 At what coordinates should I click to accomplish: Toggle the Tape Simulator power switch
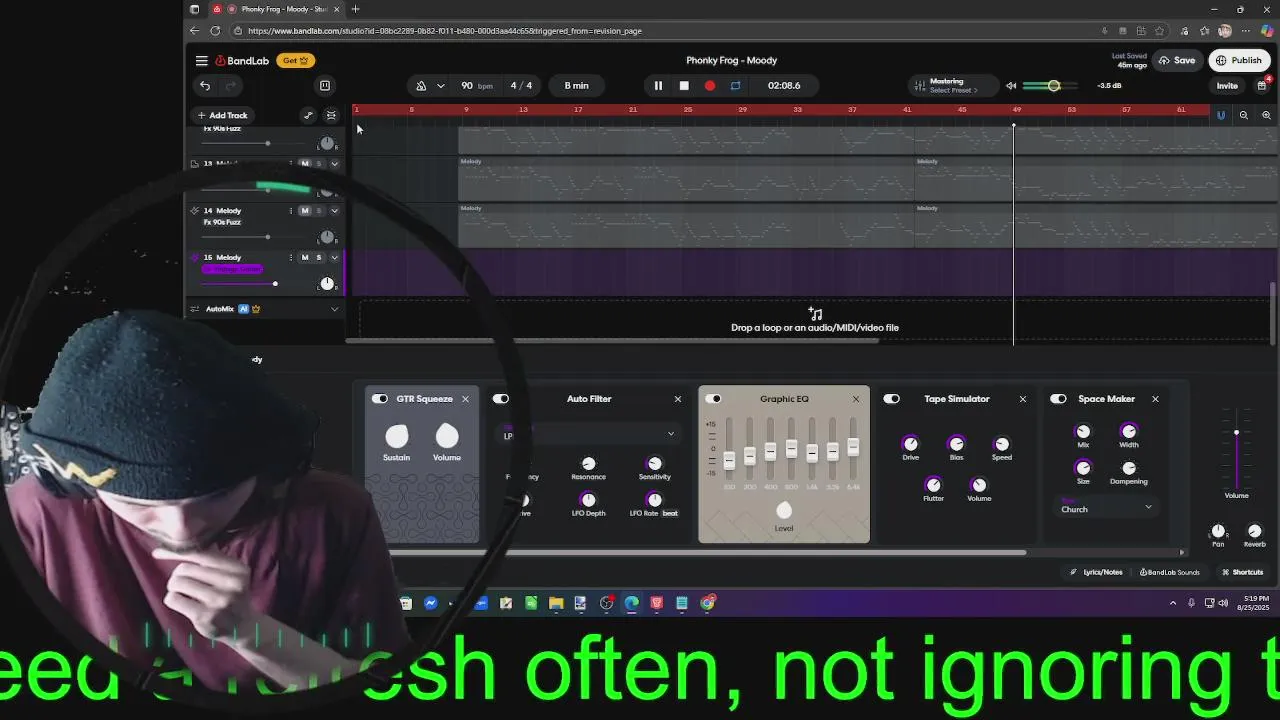click(892, 399)
